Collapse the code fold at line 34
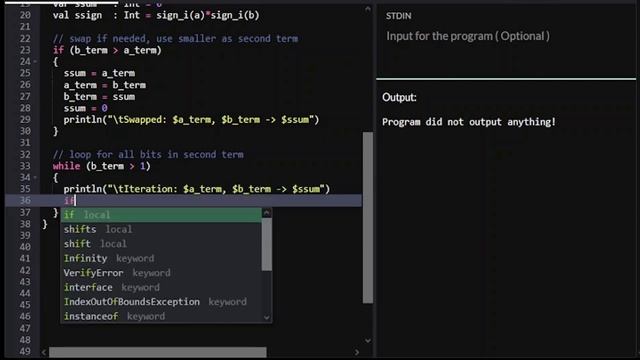This screenshot has height=360, width=640. 36,178
